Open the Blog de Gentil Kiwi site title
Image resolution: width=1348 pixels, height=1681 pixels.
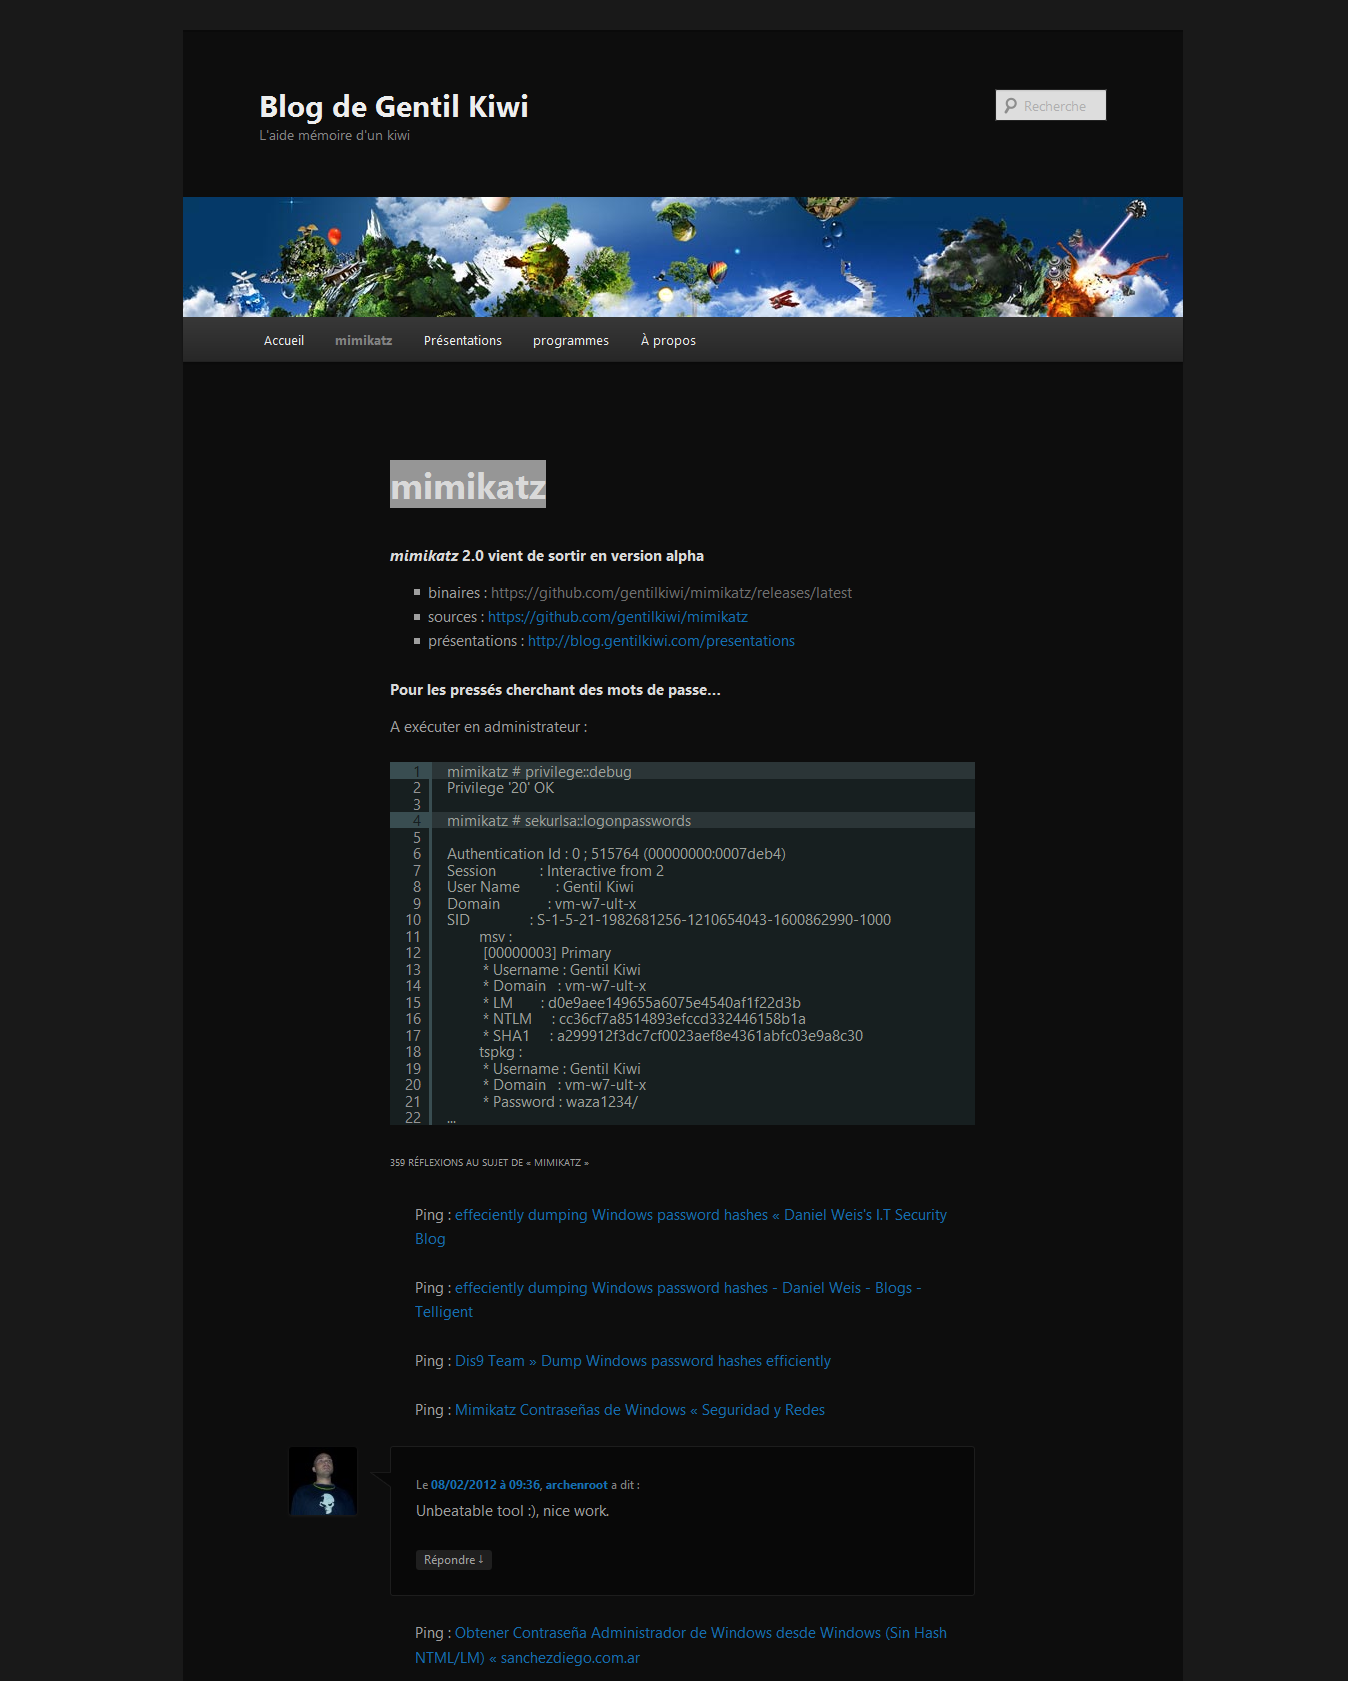(394, 107)
